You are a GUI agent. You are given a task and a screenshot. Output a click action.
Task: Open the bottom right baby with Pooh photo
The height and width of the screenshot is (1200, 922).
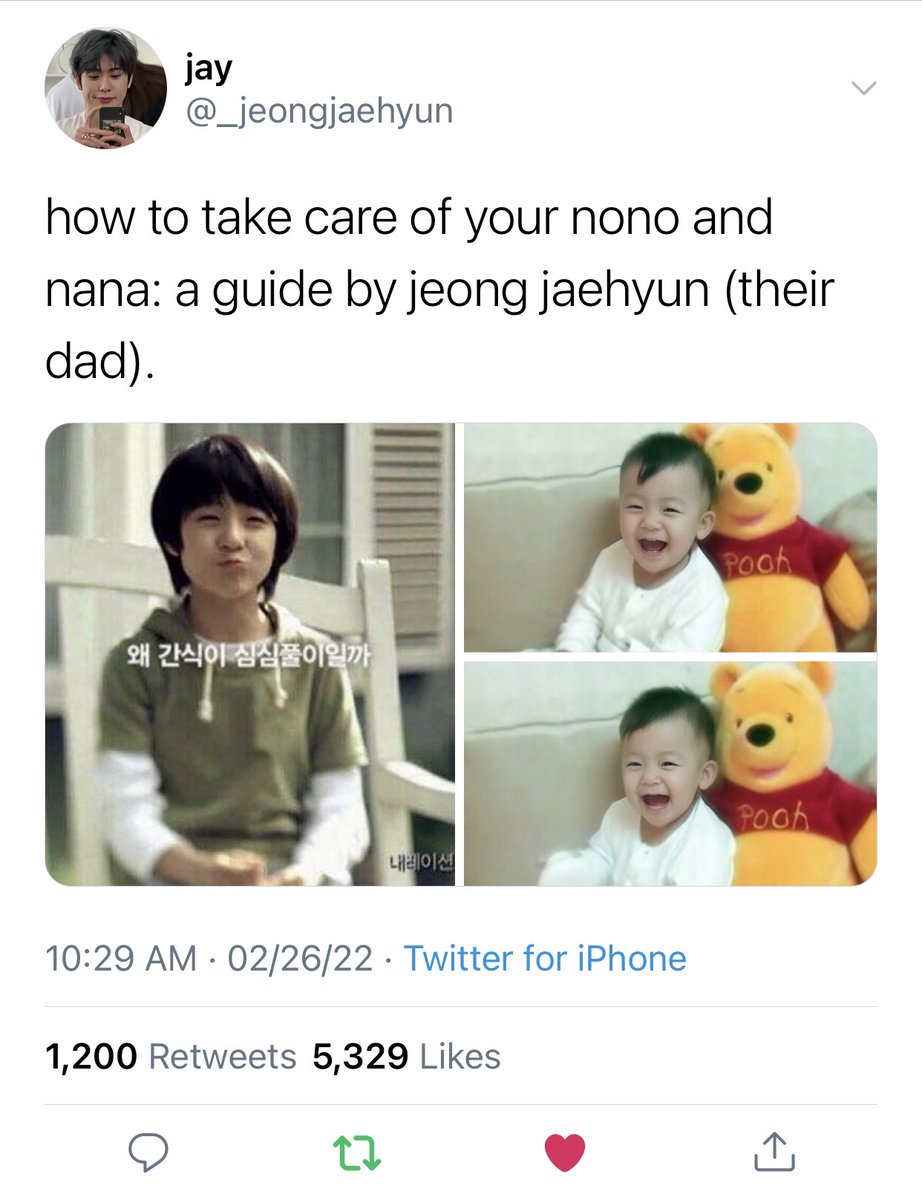pyautogui.click(x=670, y=773)
